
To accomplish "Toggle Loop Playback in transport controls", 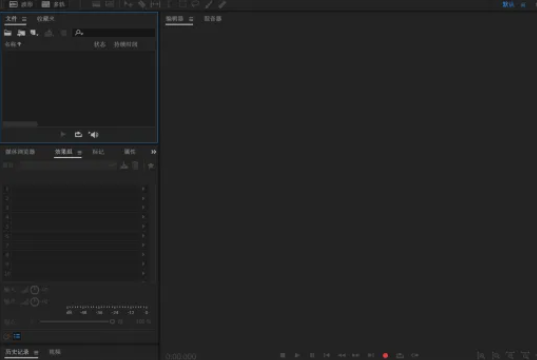I will tap(400, 356).
